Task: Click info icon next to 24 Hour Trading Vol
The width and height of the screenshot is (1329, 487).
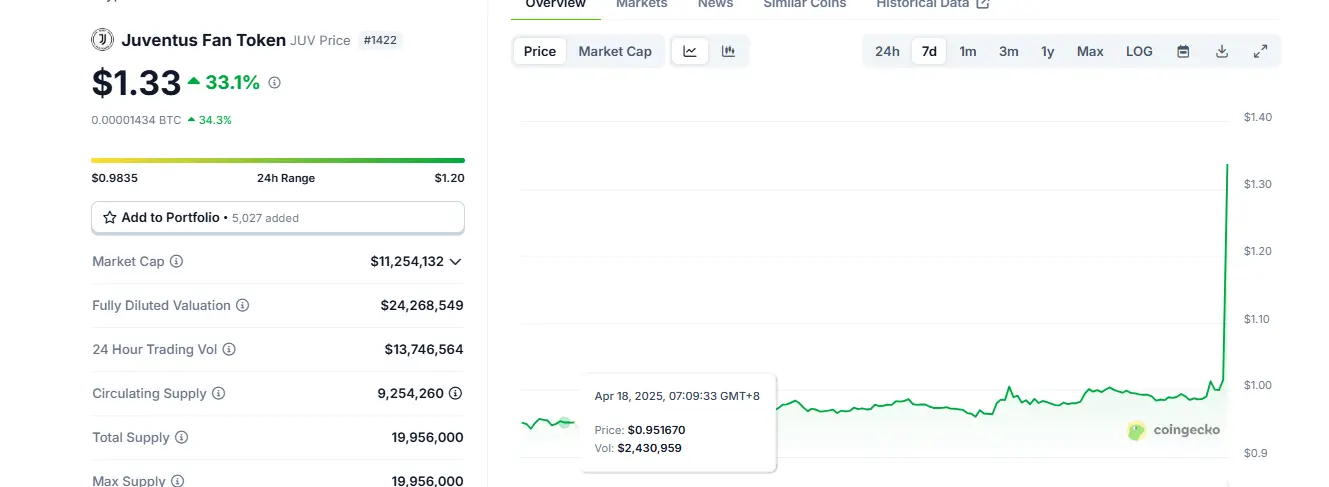Action: tap(229, 349)
